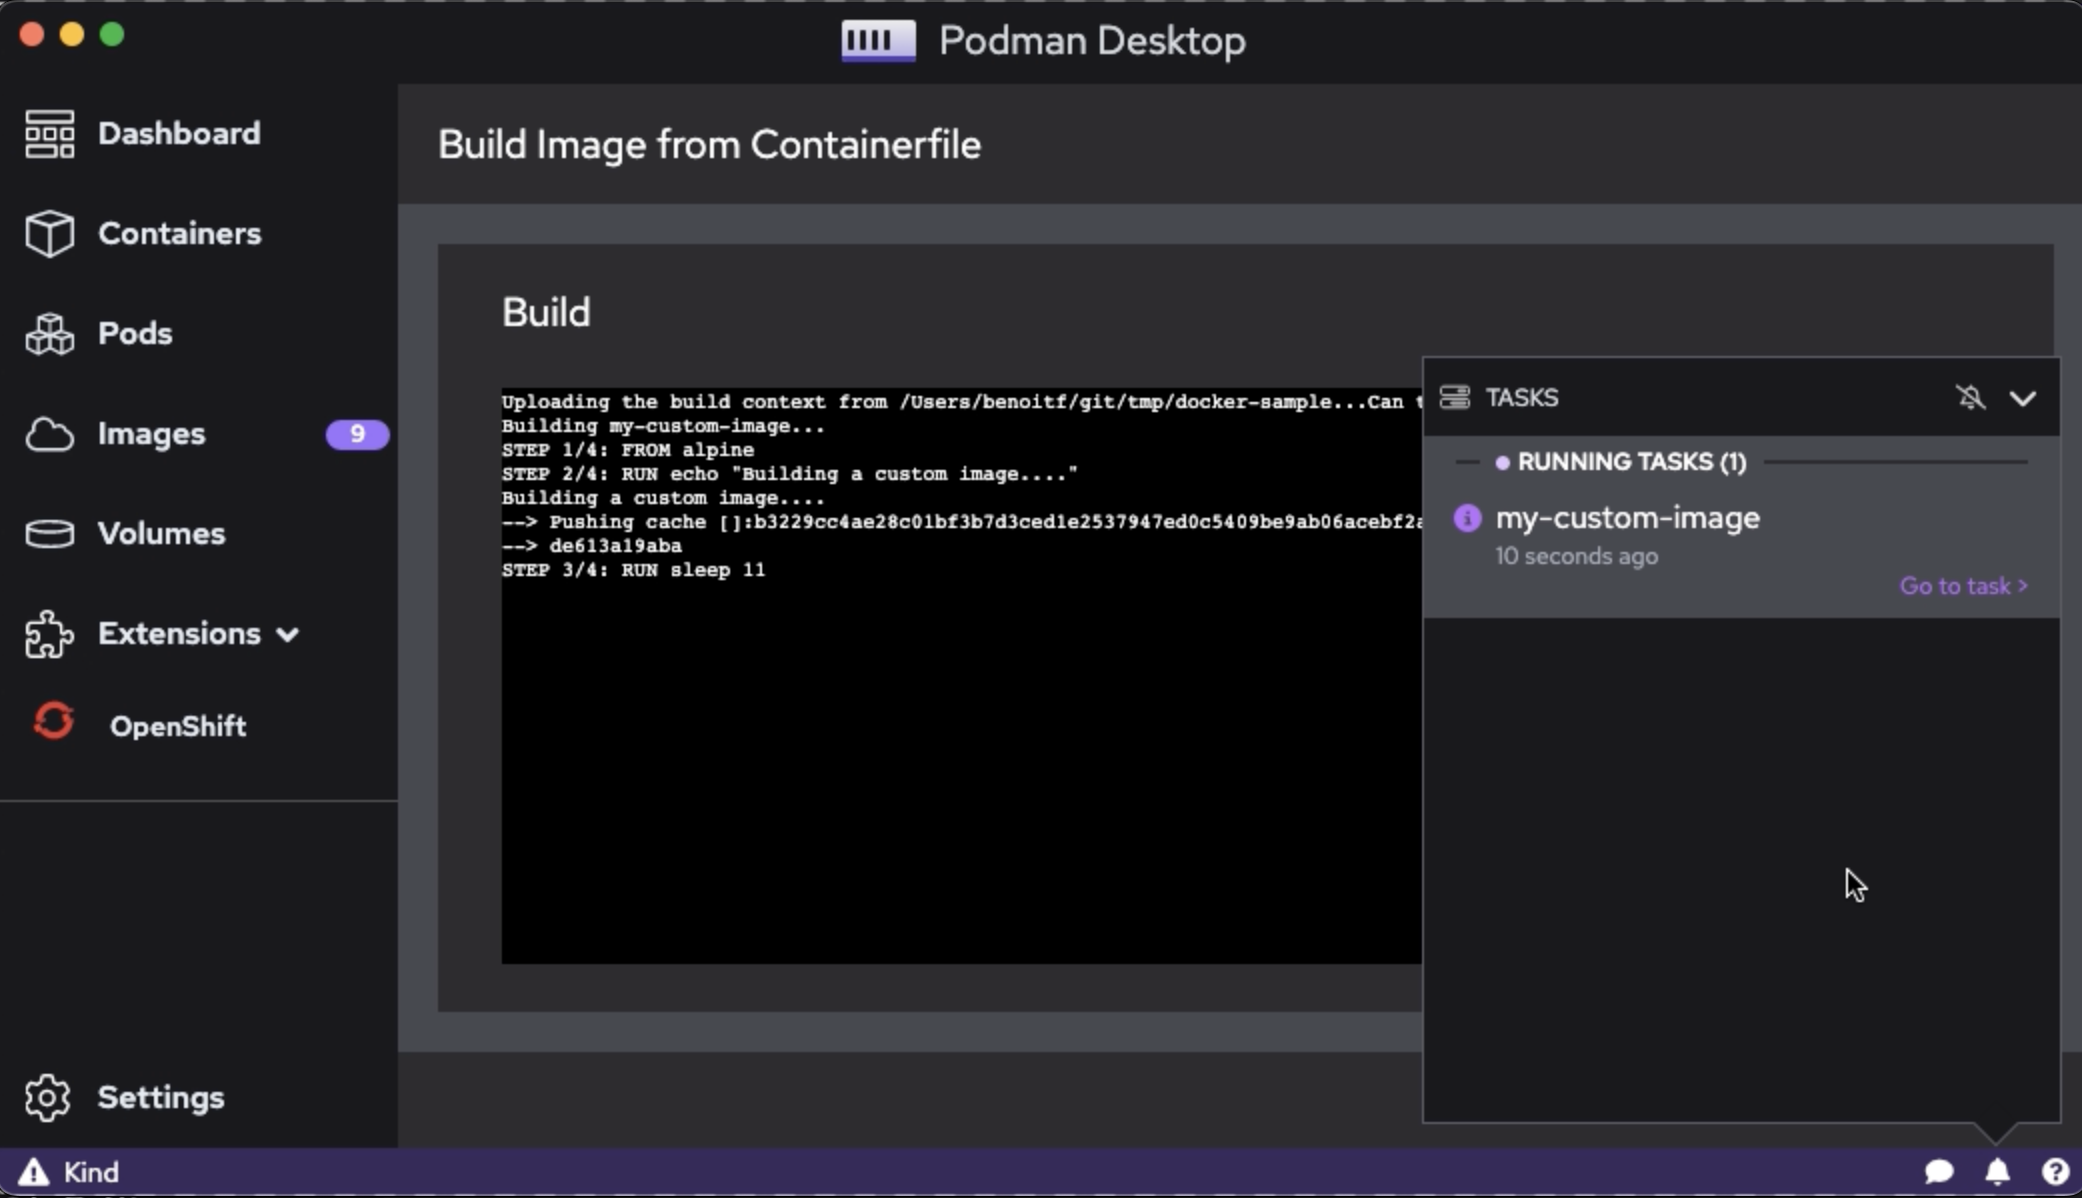
Task: Open Containers via its cube icon
Action: pos(49,234)
